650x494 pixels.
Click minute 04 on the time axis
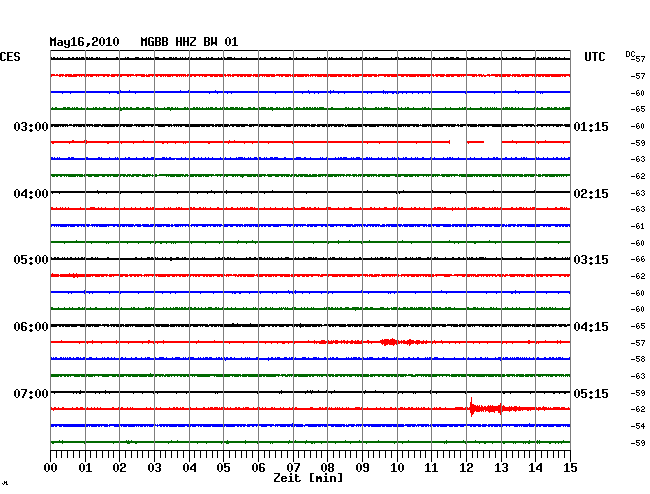coord(189,467)
